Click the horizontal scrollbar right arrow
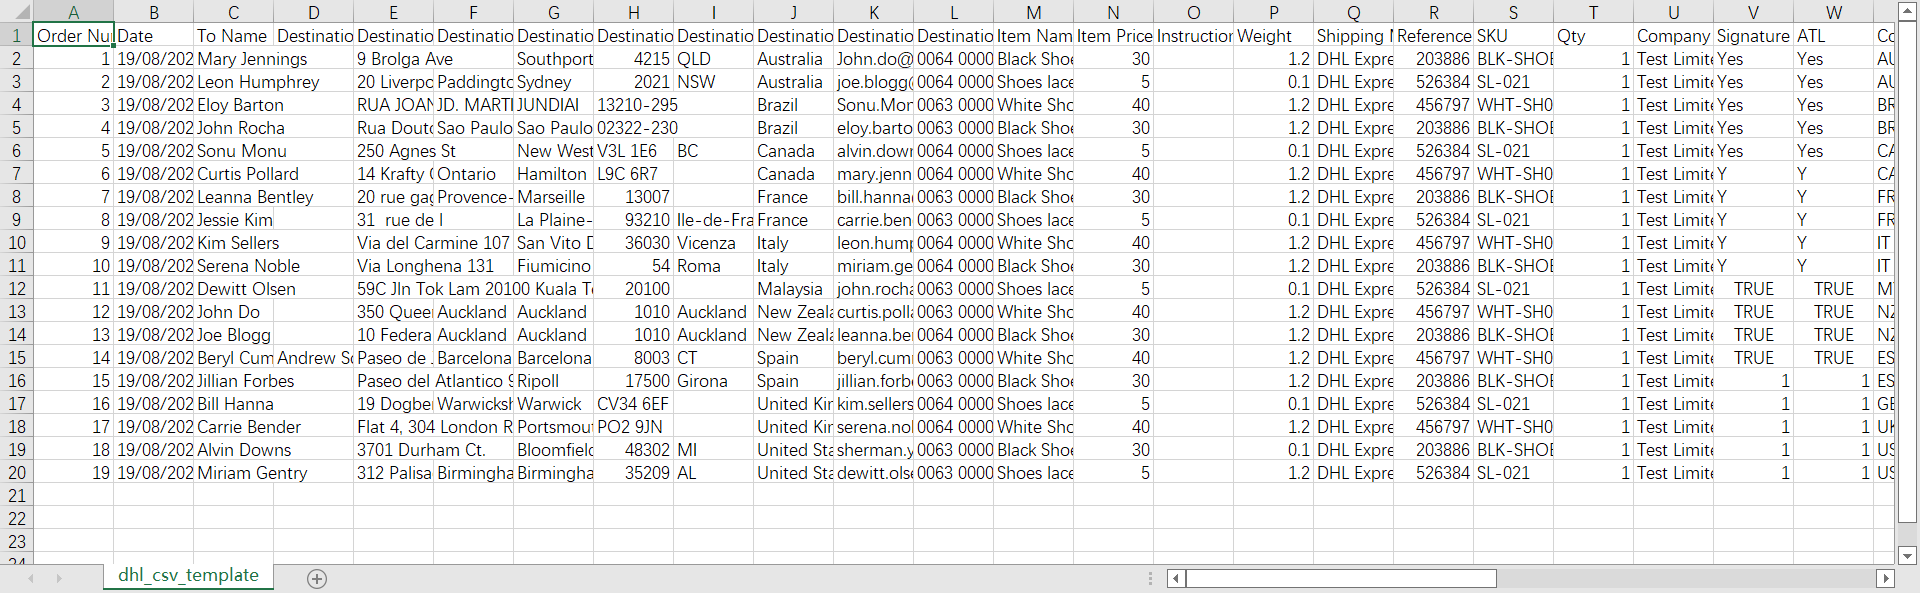Image resolution: width=1920 pixels, height=593 pixels. (1885, 578)
